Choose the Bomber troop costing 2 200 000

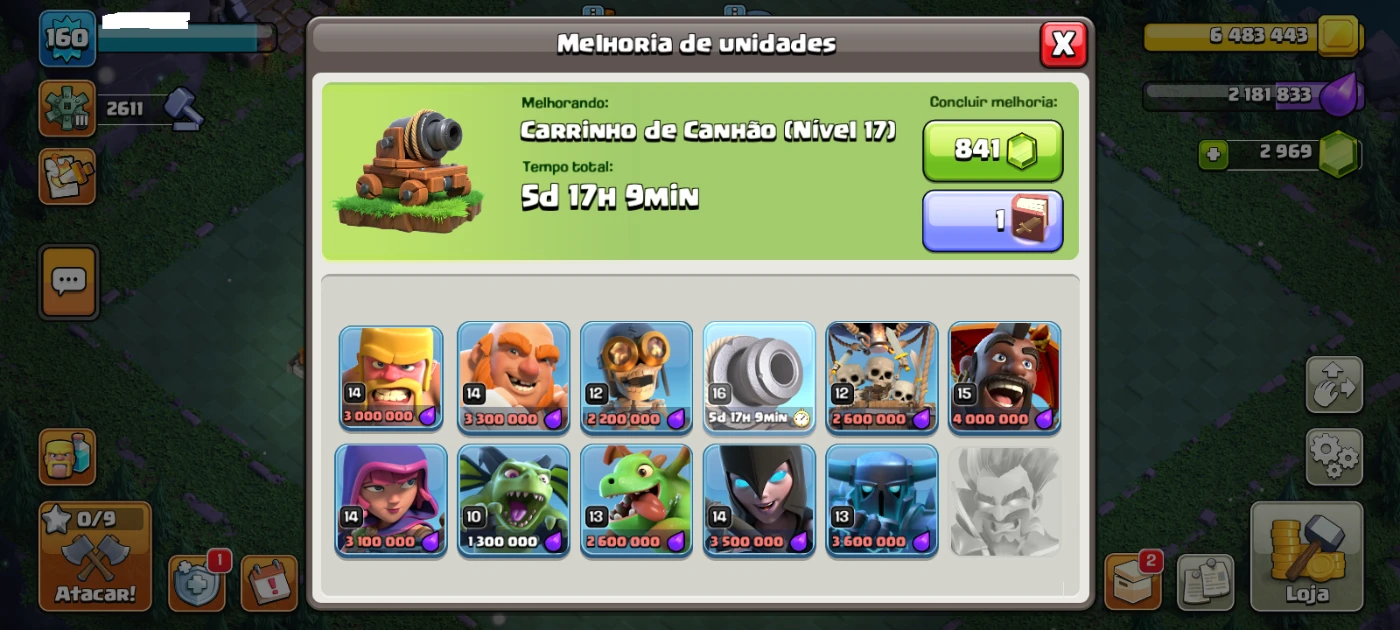pos(636,377)
